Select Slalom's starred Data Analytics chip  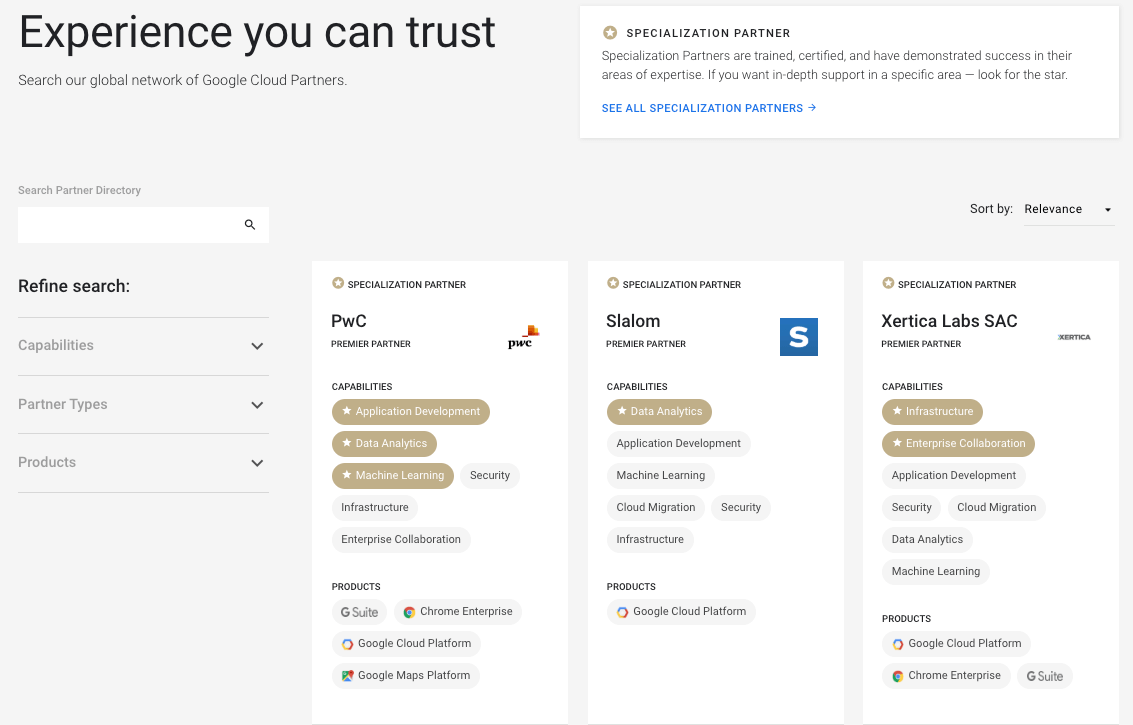point(659,412)
